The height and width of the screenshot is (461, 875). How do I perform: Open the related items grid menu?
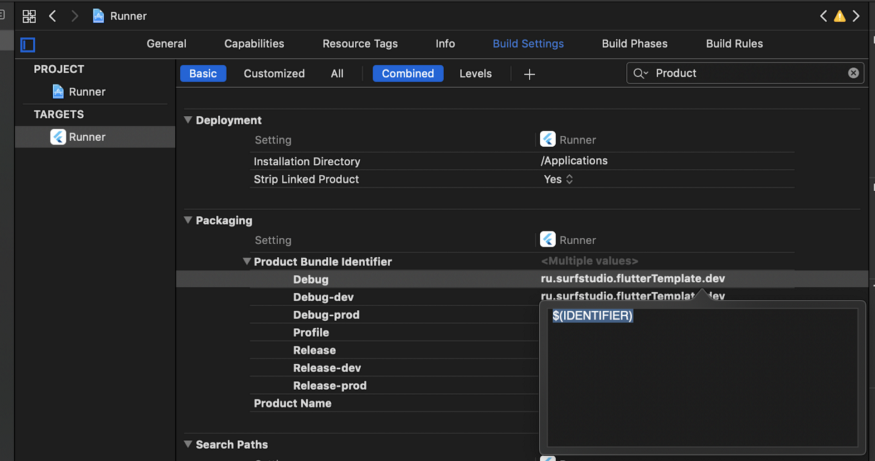point(29,16)
